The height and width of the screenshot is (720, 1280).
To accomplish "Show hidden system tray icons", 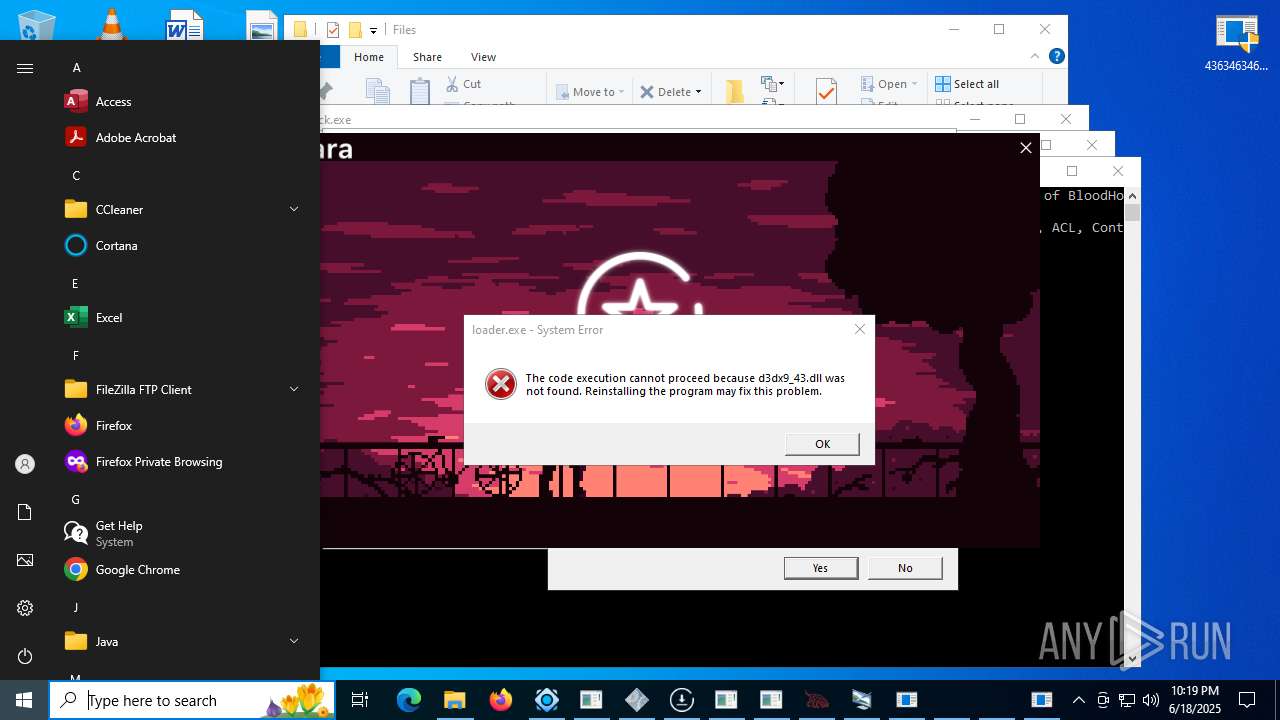I will tap(1078, 700).
